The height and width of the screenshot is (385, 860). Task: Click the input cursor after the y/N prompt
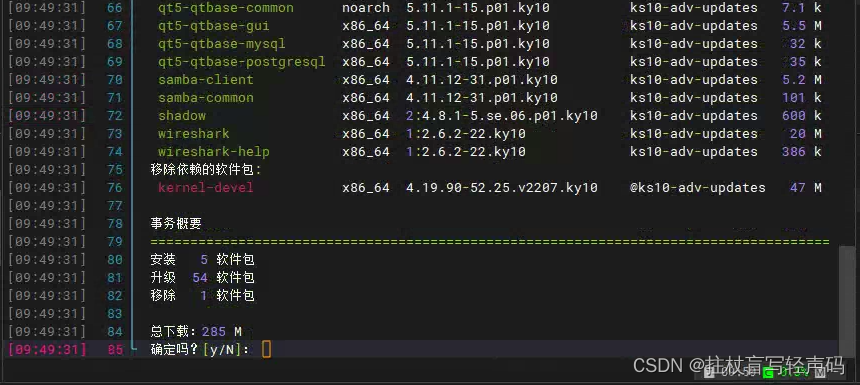(x=266, y=349)
